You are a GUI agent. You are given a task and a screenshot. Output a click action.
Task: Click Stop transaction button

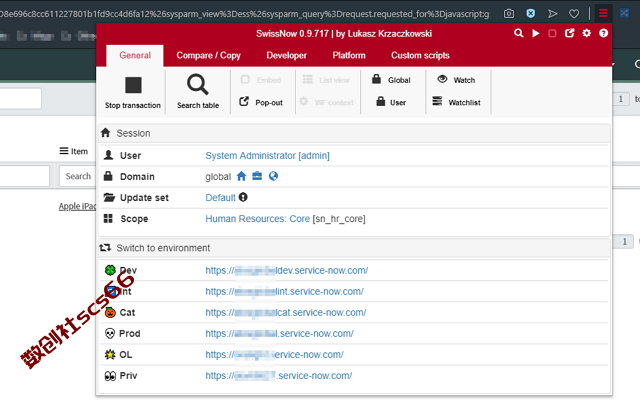click(x=133, y=93)
